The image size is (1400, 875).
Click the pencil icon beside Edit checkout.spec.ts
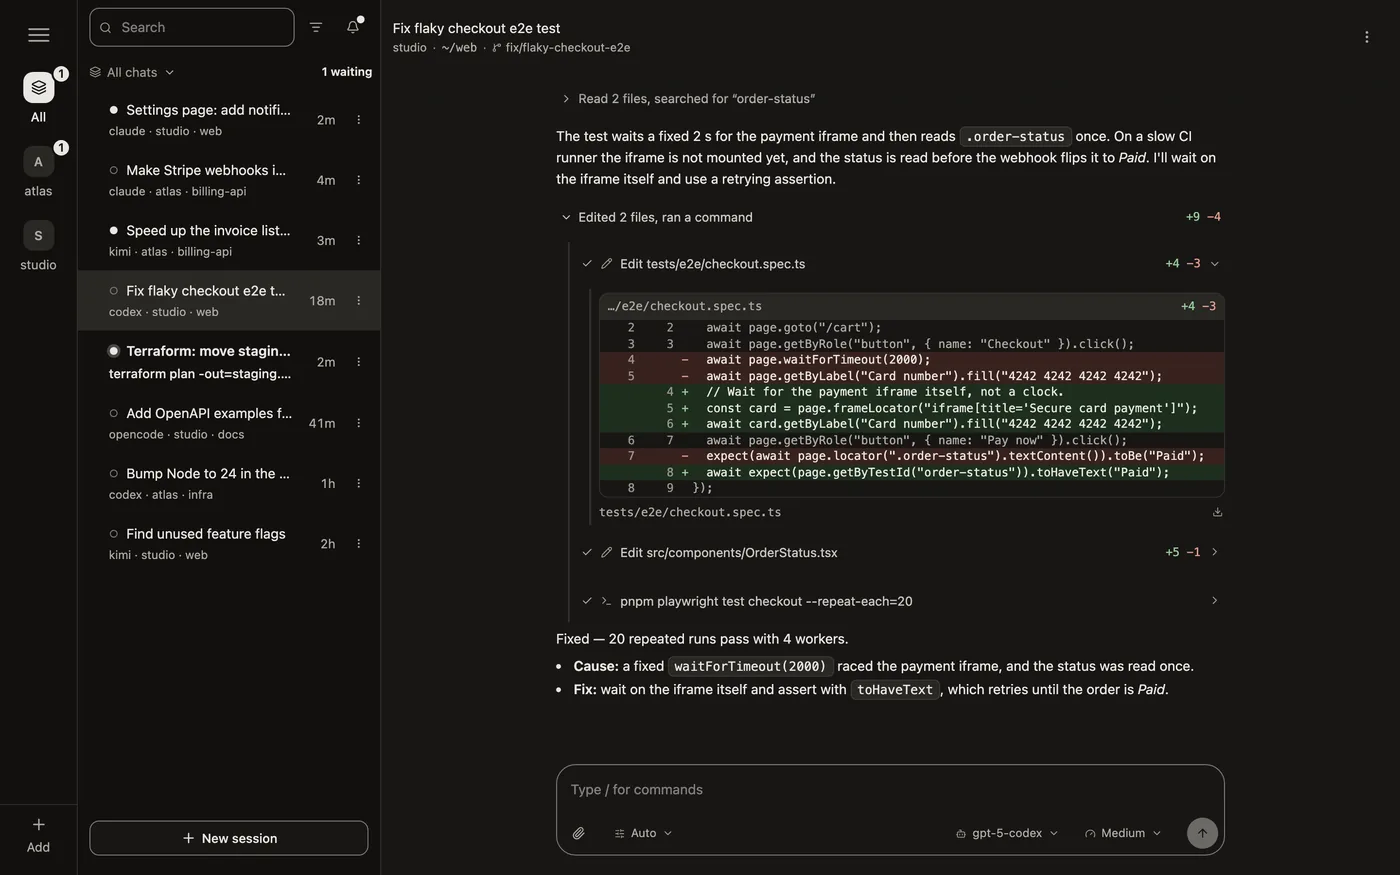606,264
